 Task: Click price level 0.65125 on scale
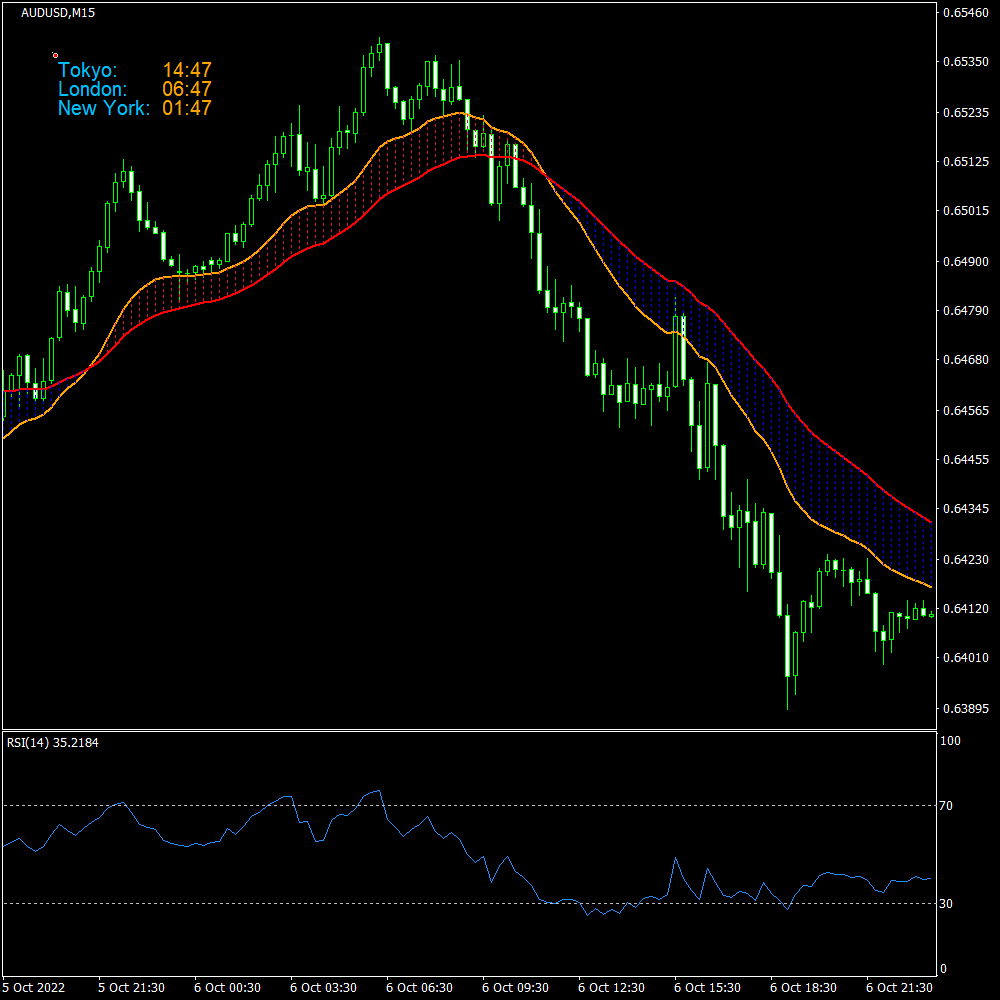pyautogui.click(x=966, y=162)
